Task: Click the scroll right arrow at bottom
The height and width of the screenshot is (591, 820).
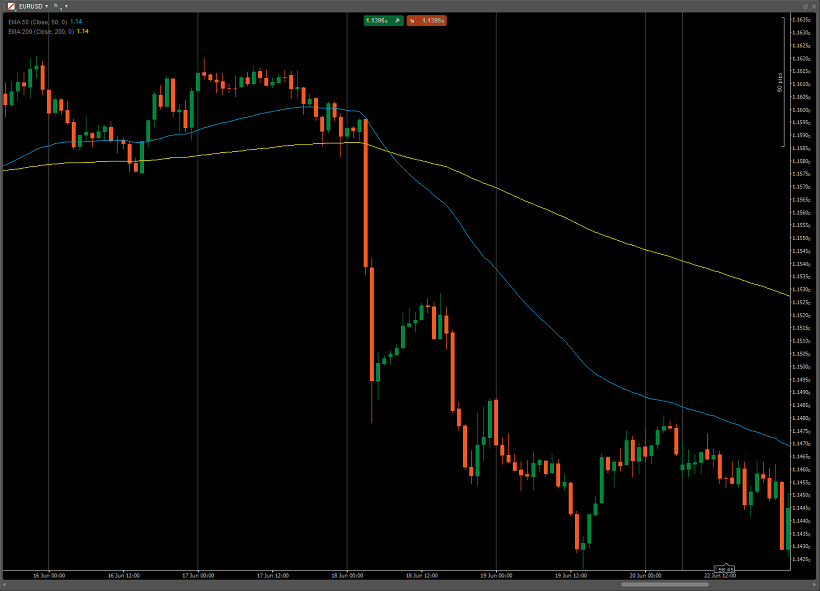Action: click(x=815, y=584)
